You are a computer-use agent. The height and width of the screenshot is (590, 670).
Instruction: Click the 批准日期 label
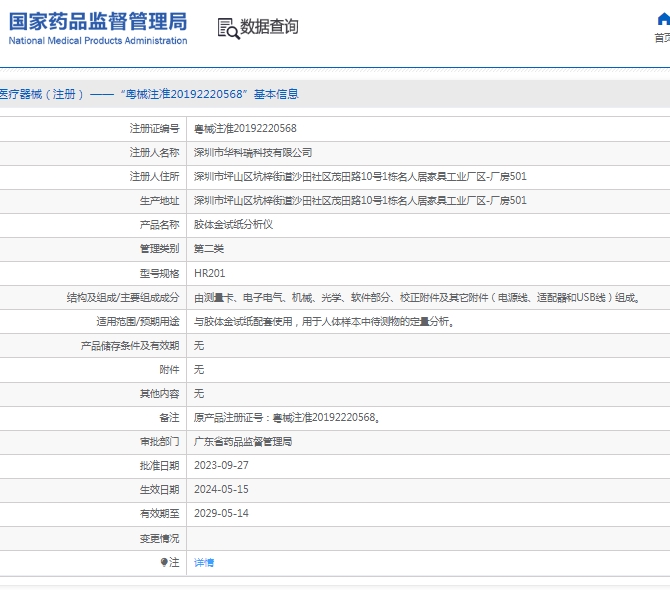(159, 465)
